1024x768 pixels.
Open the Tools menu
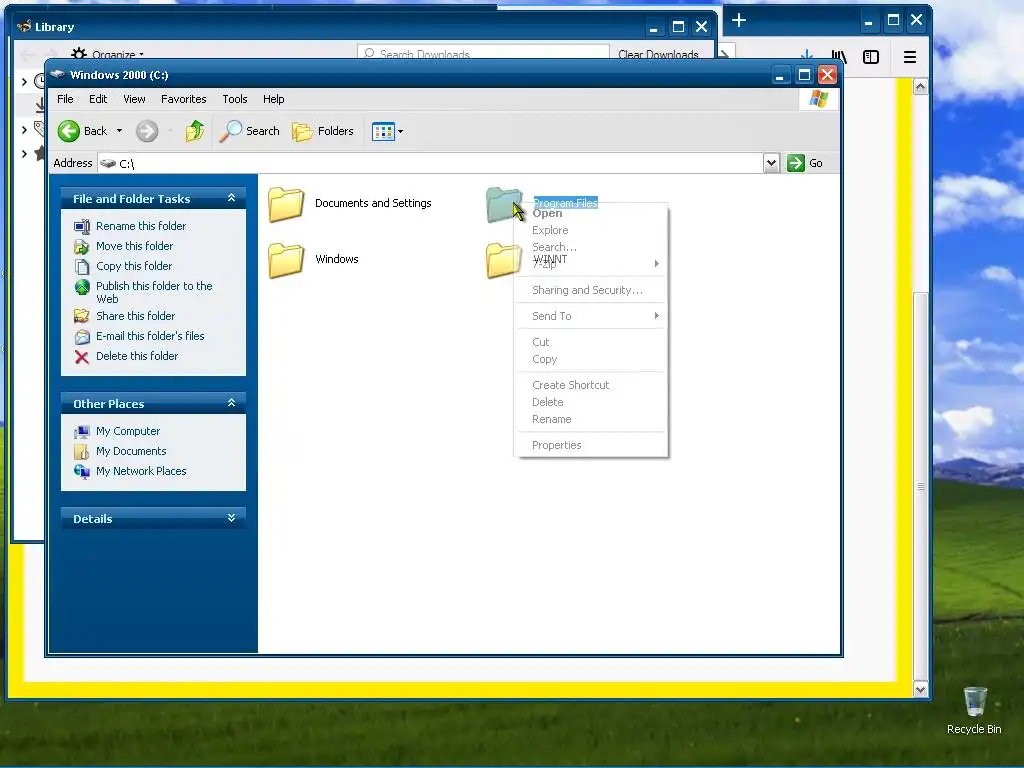234,99
